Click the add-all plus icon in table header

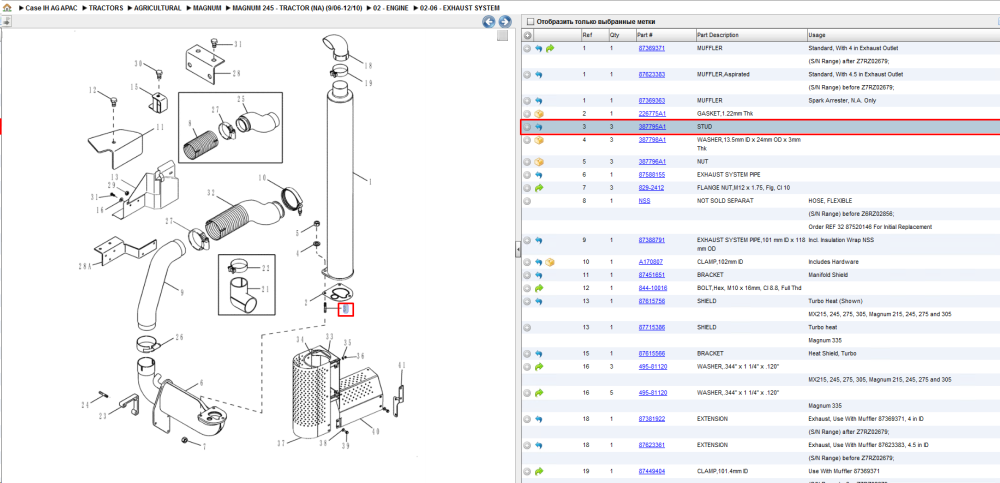(x=527, y=36)
